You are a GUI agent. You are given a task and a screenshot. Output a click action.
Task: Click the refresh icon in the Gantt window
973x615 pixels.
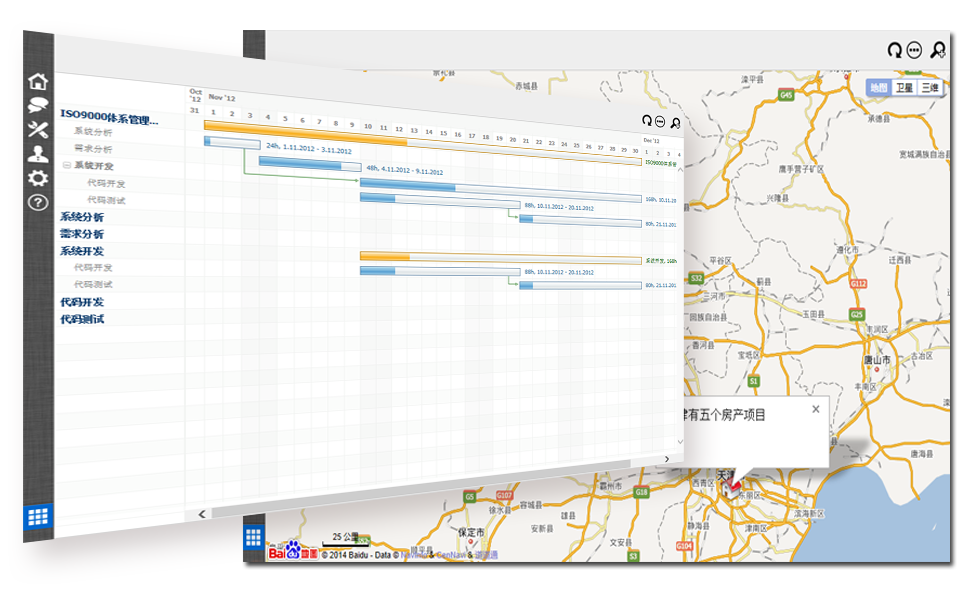pyautogui.click(x=647, y=120)
